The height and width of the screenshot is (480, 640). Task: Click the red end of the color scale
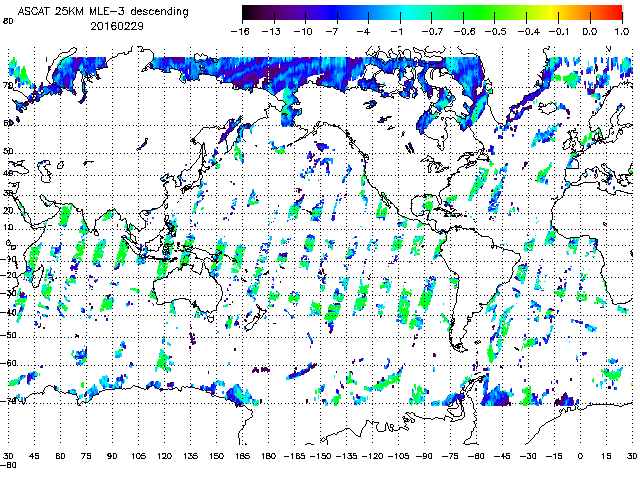click(614, 13)
